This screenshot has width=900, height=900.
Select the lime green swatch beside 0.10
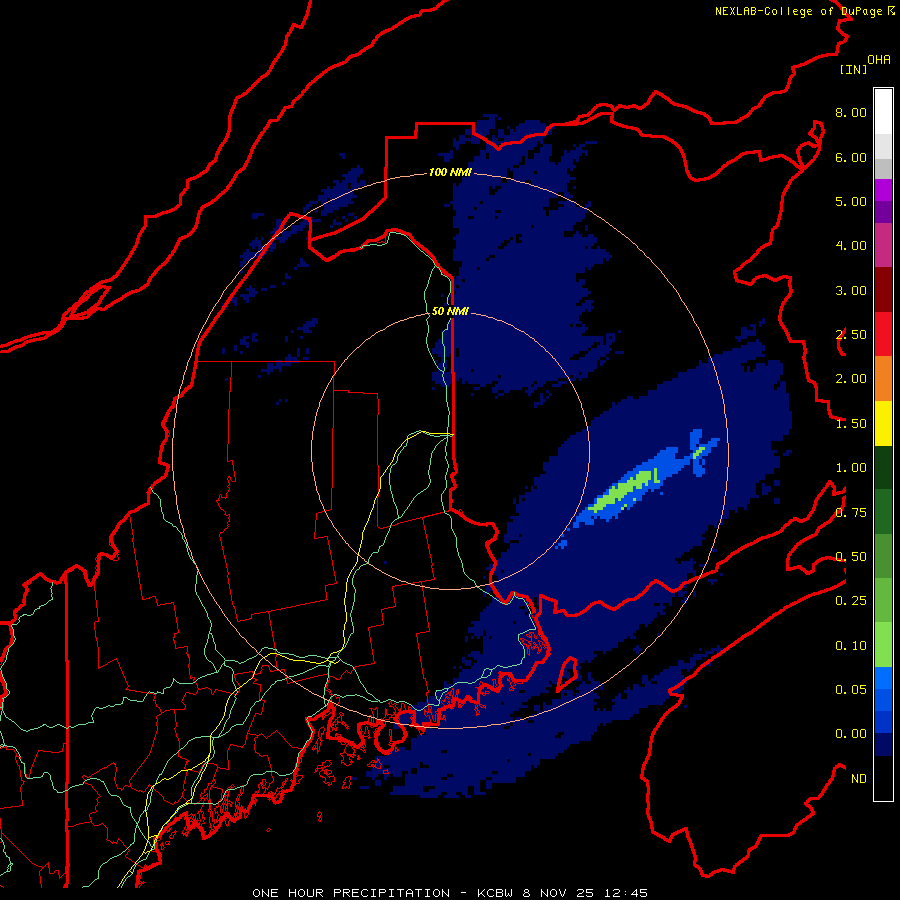(883, 645)
